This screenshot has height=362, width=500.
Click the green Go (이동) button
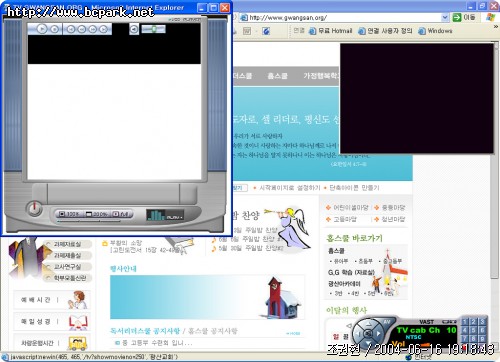(464, 17)
